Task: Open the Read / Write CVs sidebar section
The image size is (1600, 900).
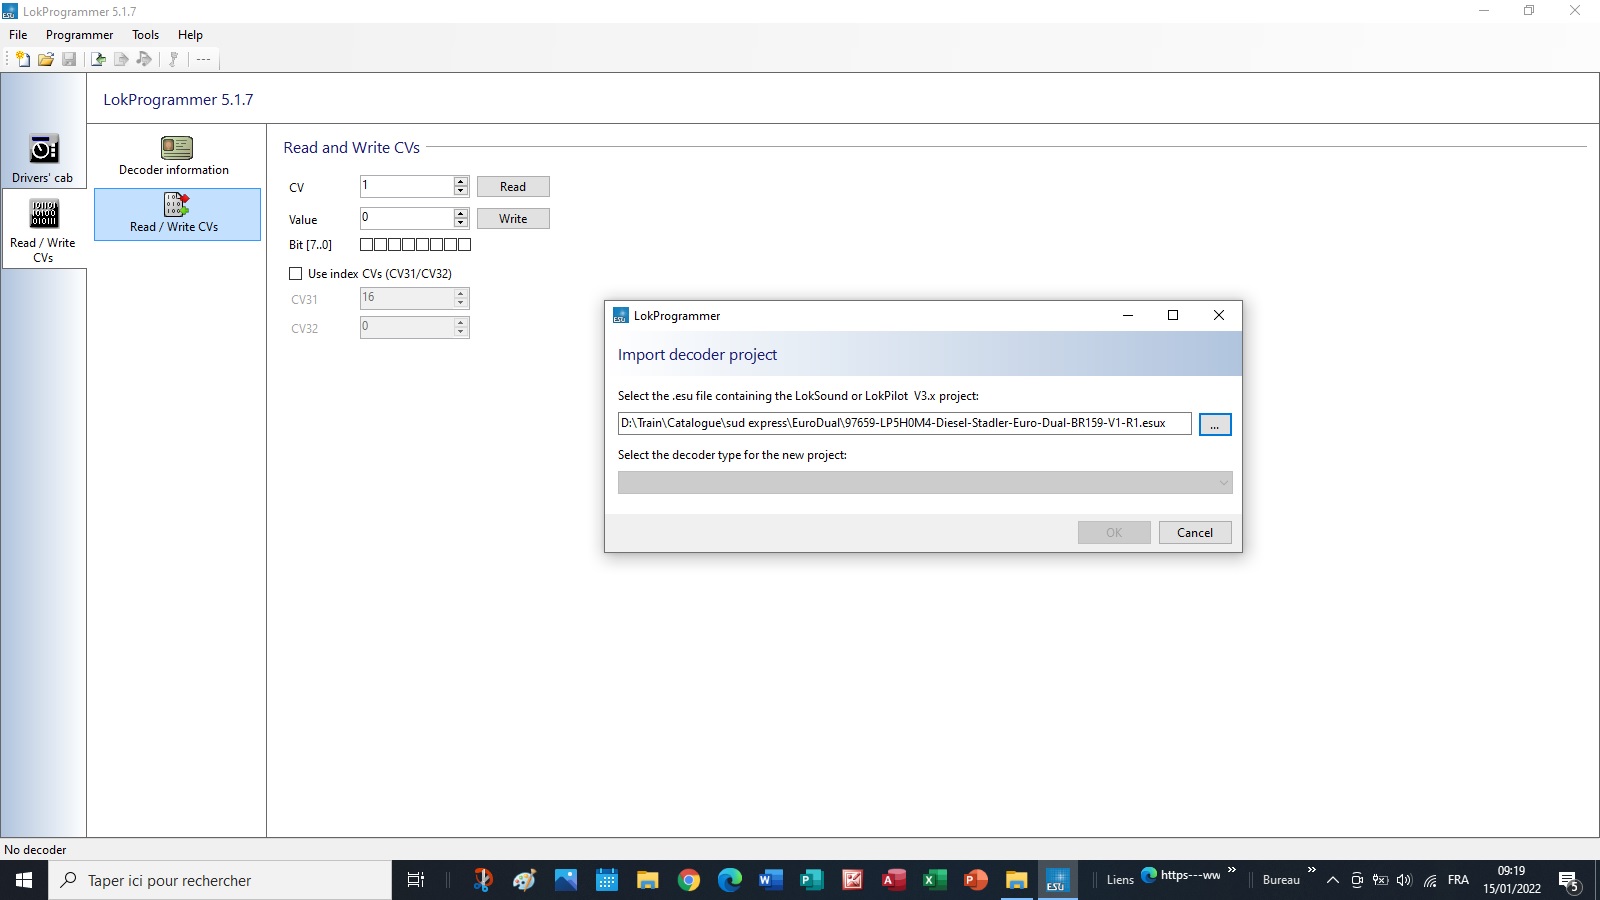Action: [43, 229]
